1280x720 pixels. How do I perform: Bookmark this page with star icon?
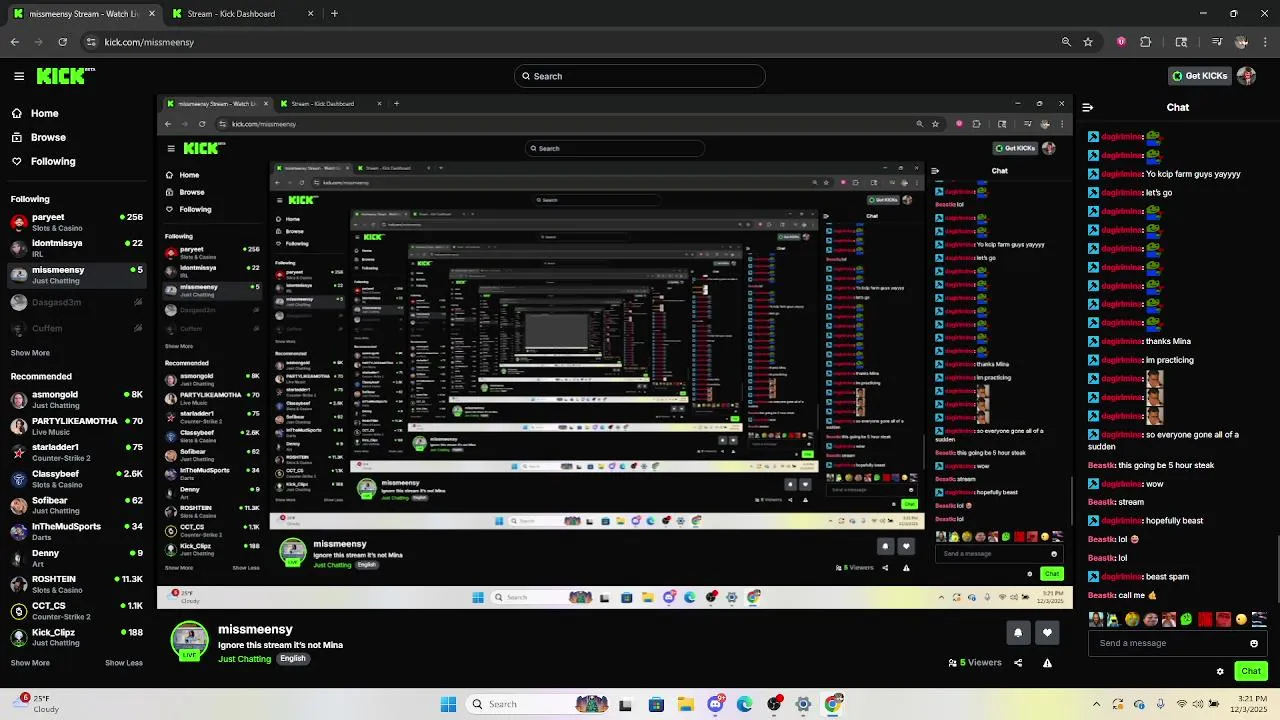tap(1088, 42)
